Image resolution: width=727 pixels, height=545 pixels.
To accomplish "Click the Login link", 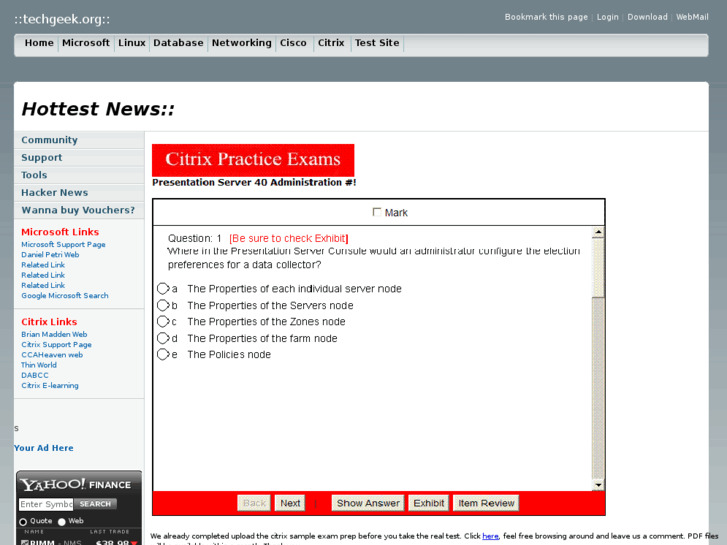I will tap(607, 17).
